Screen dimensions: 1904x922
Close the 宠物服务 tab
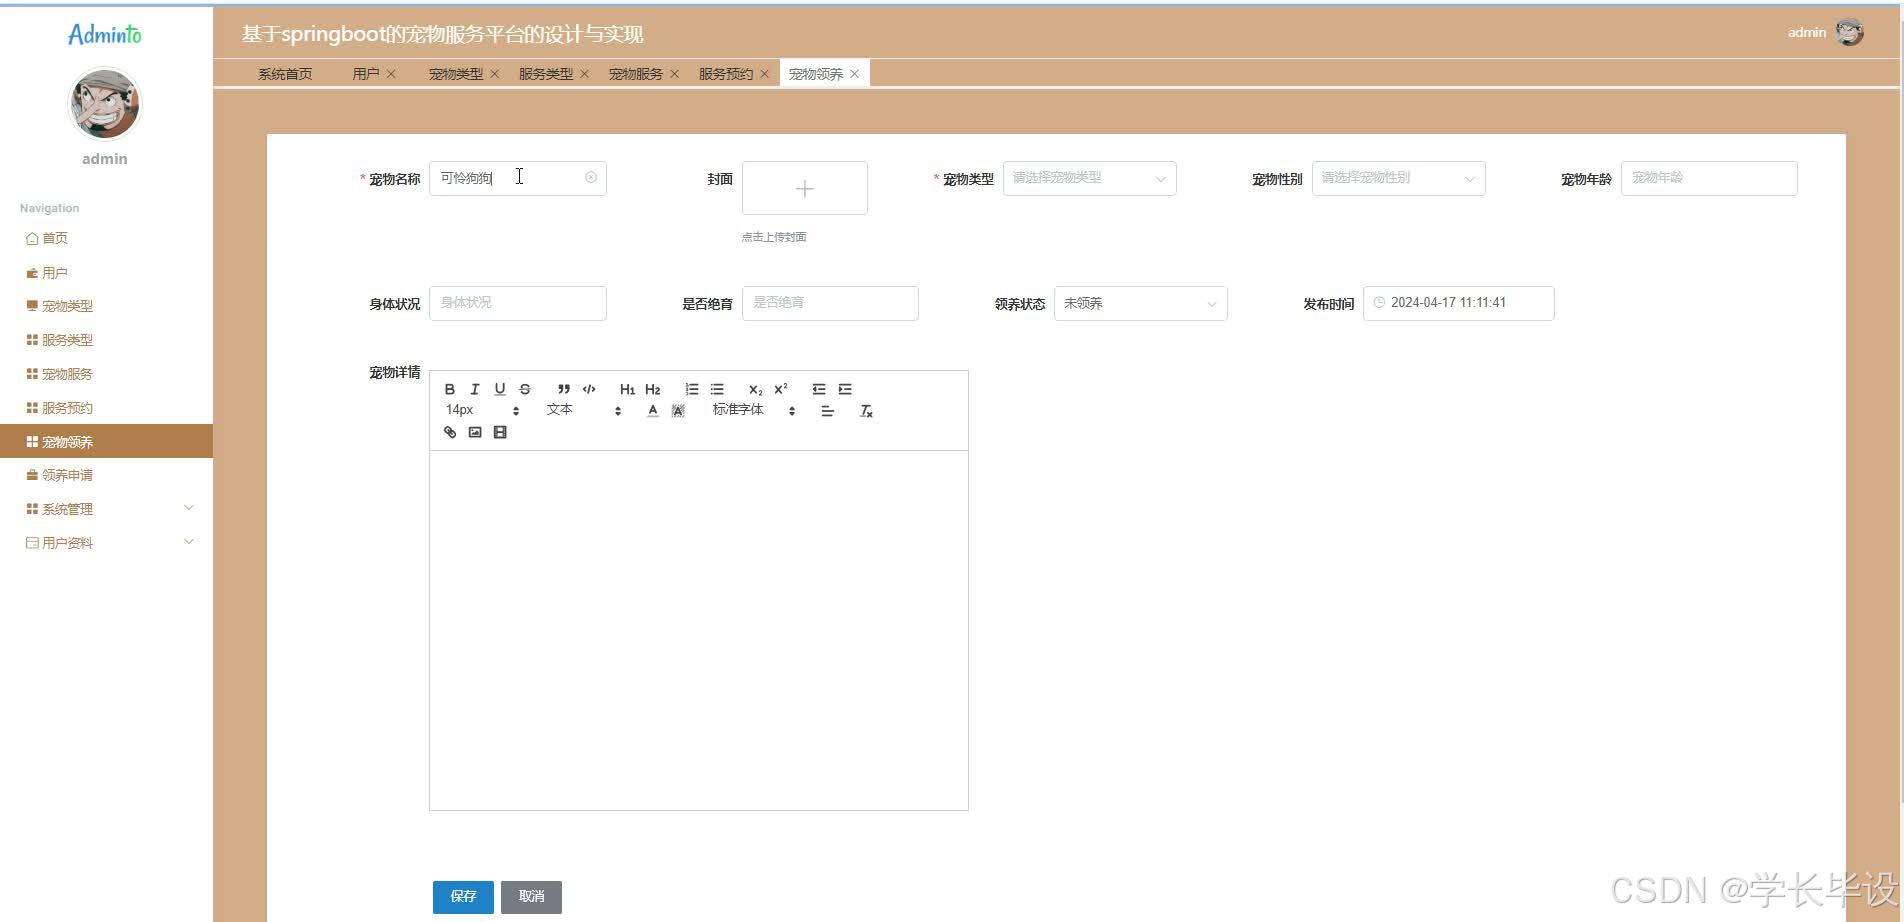[674, 74]
